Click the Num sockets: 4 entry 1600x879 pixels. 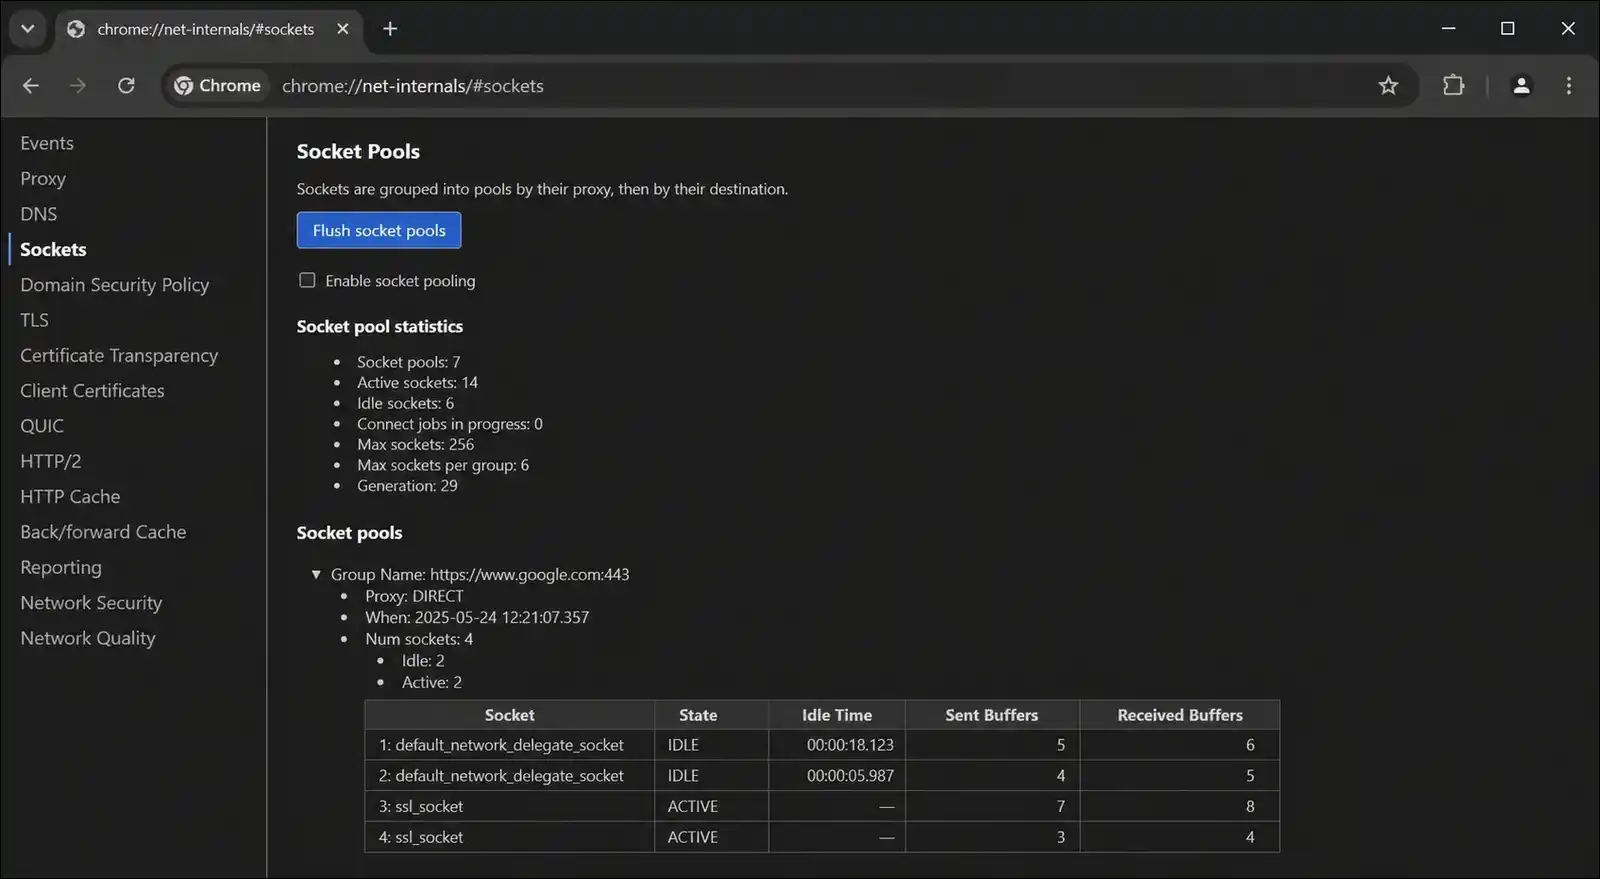point(419,639)
